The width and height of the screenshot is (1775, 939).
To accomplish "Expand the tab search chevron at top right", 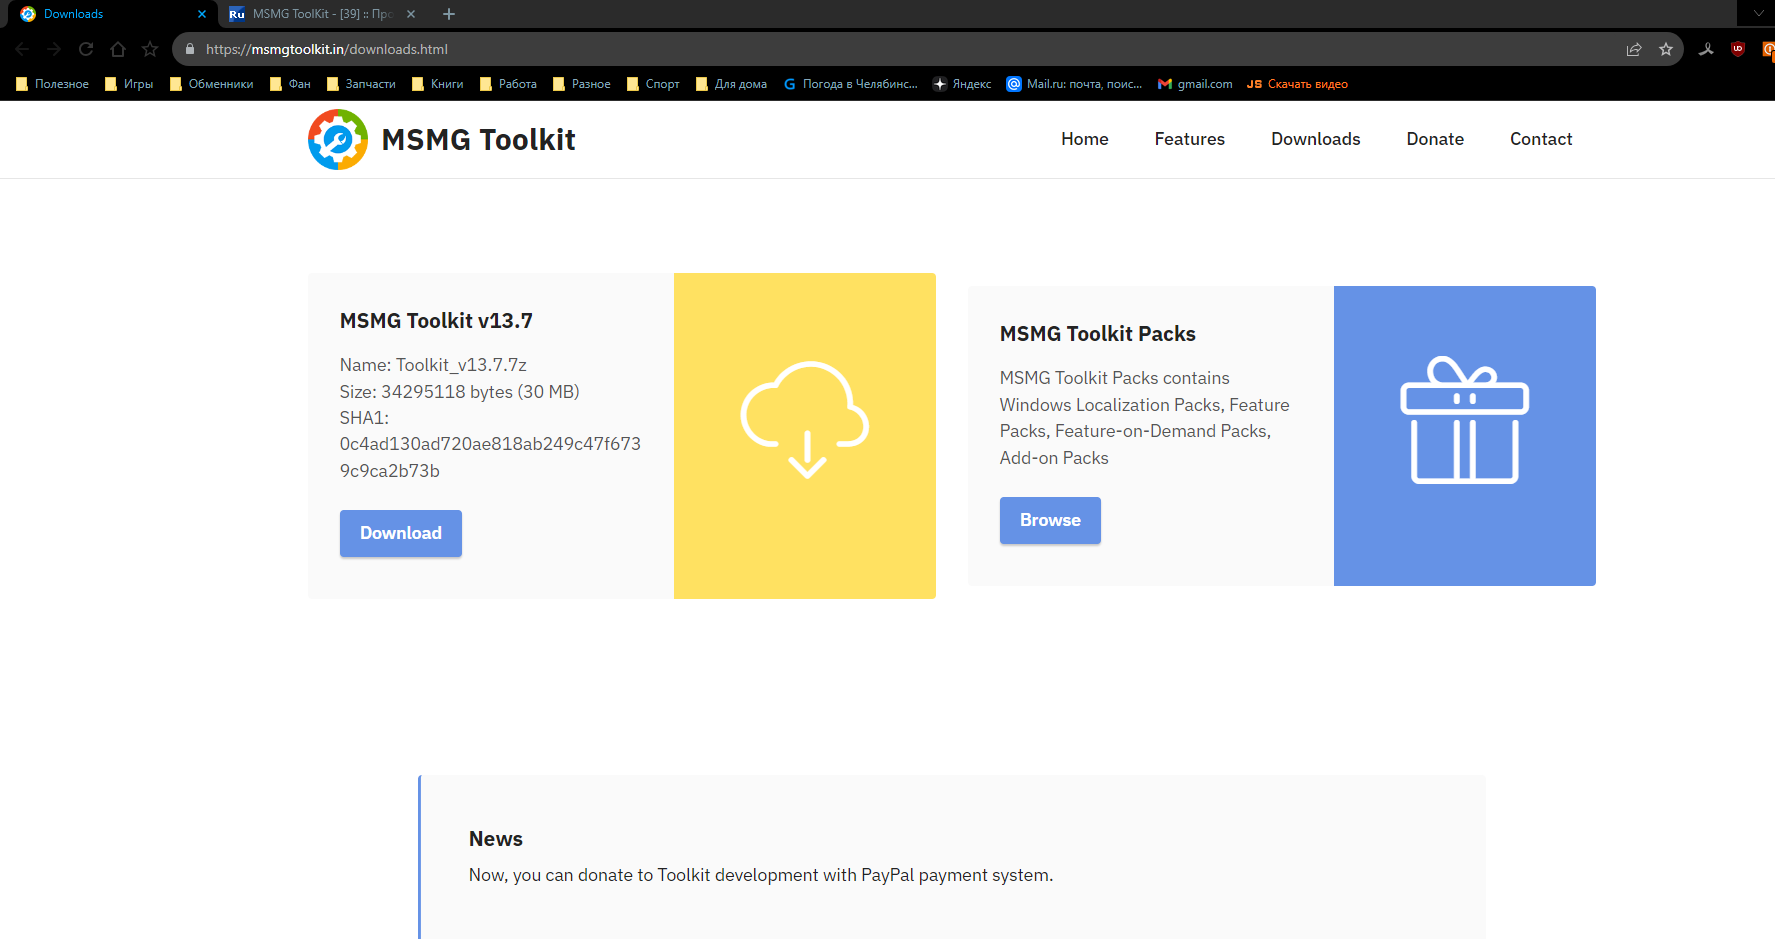I will 1759,14.
